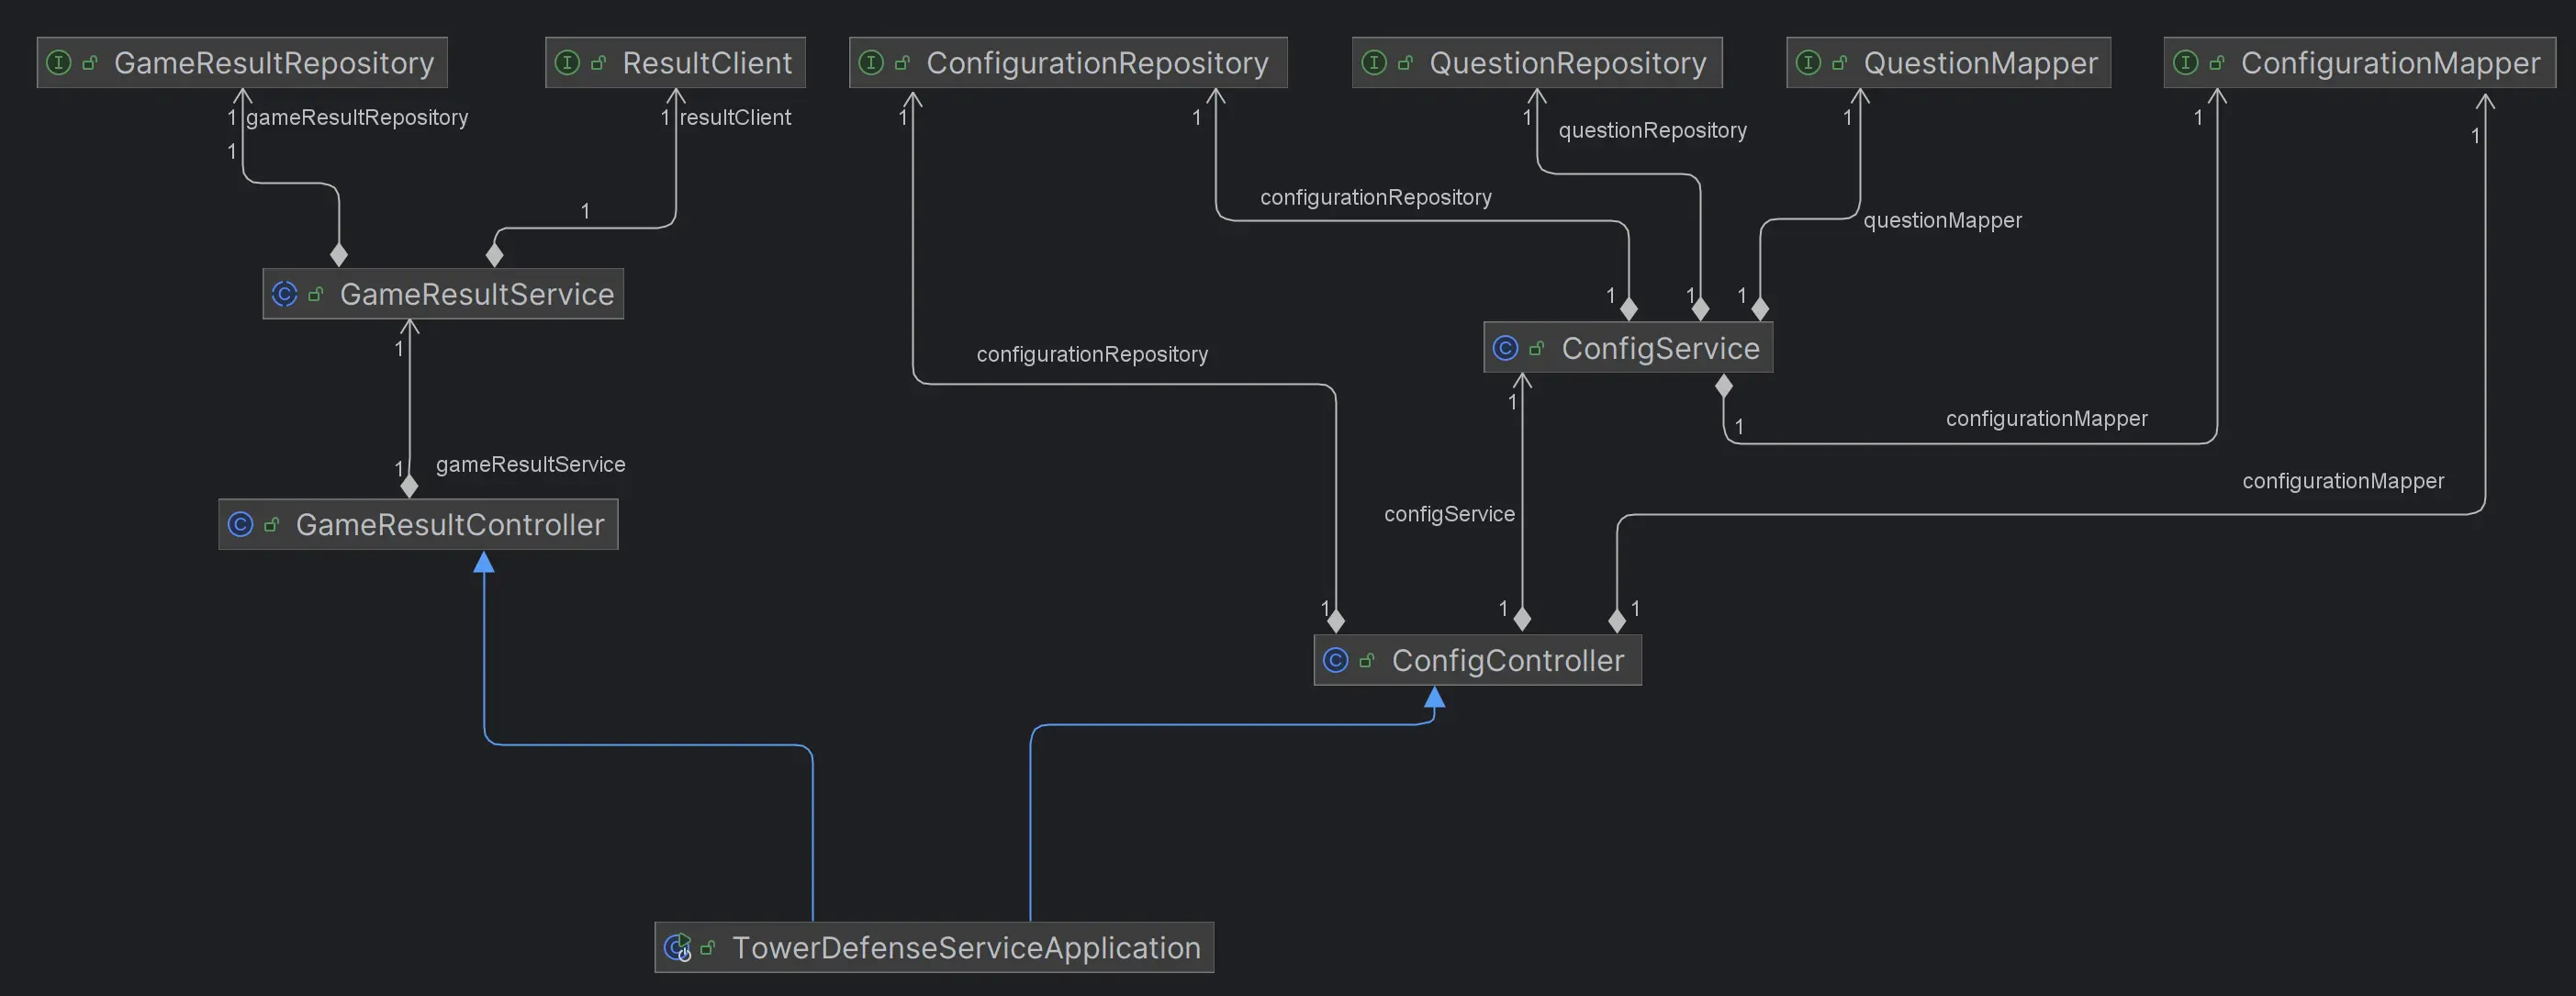Click the public visibility icon on ConfigurationRepository

[902, 63]
